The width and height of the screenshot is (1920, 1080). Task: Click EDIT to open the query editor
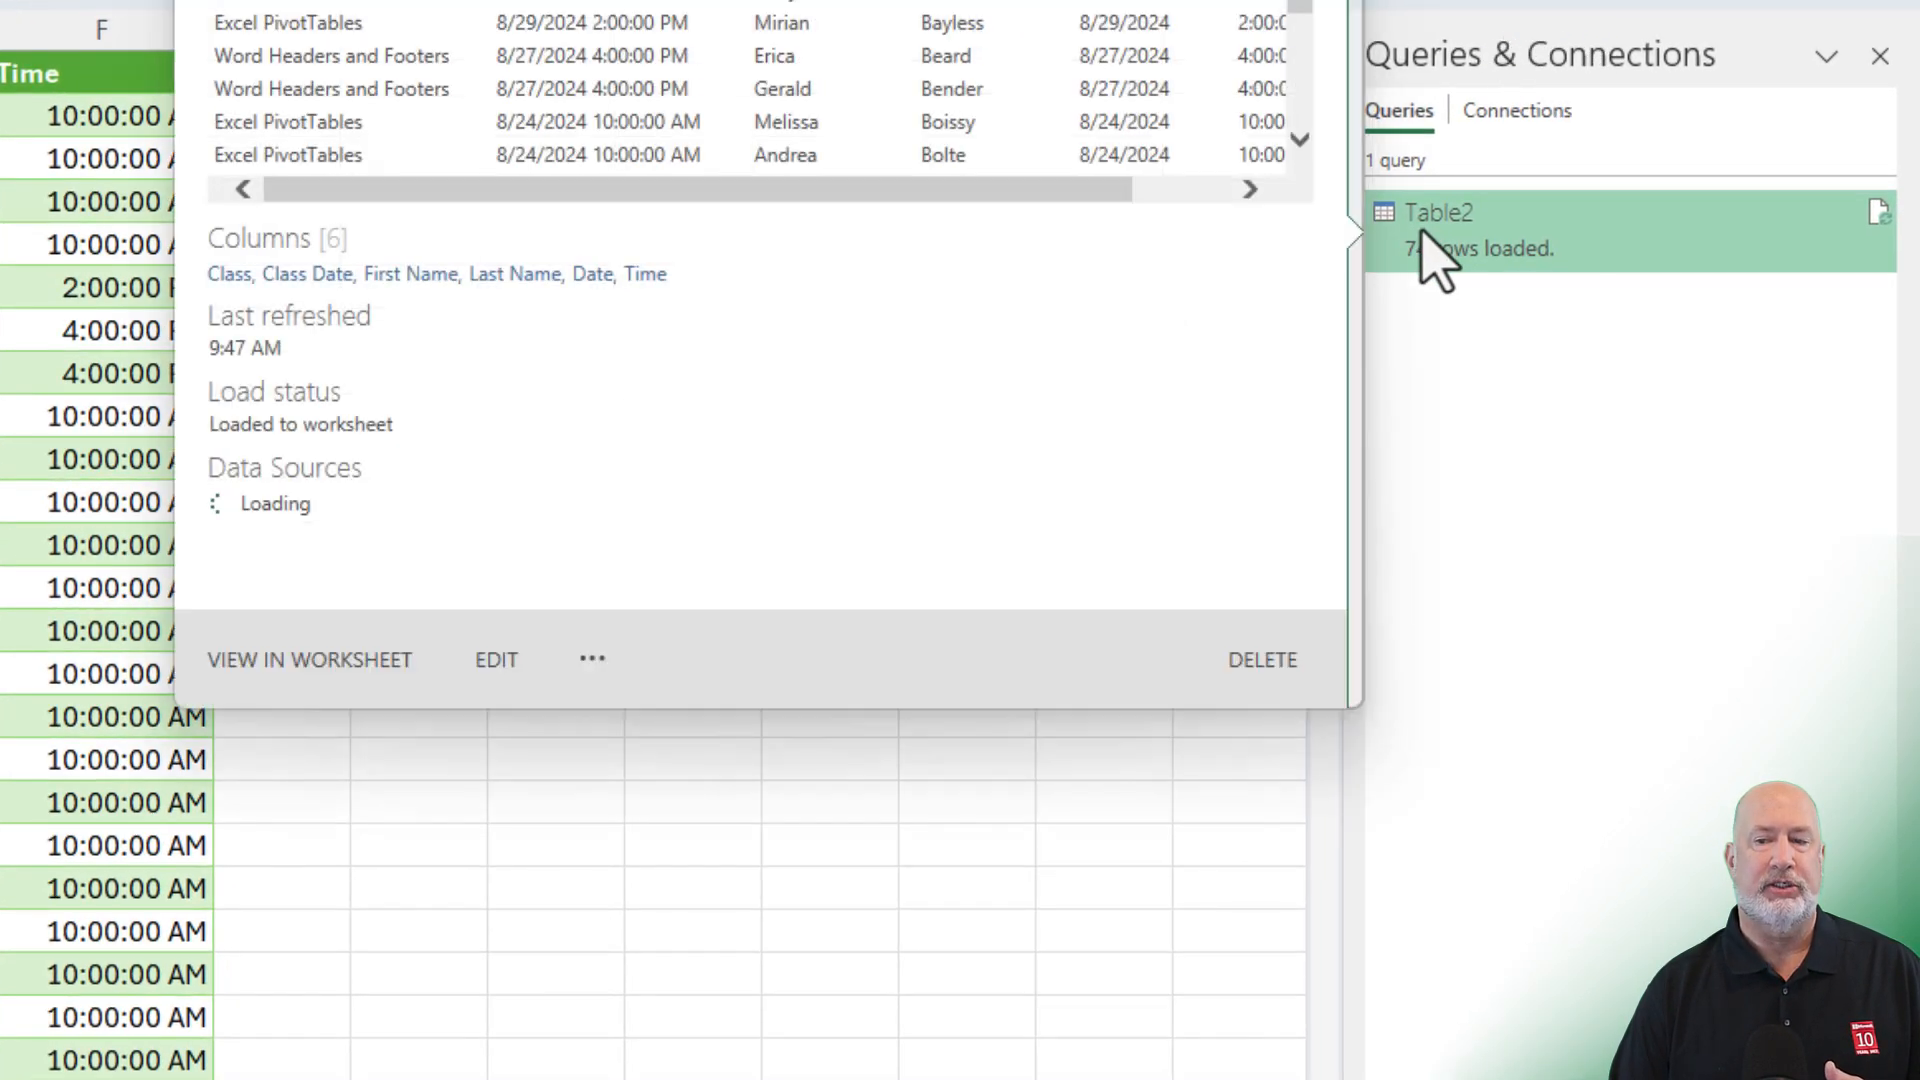click(496, 659)
